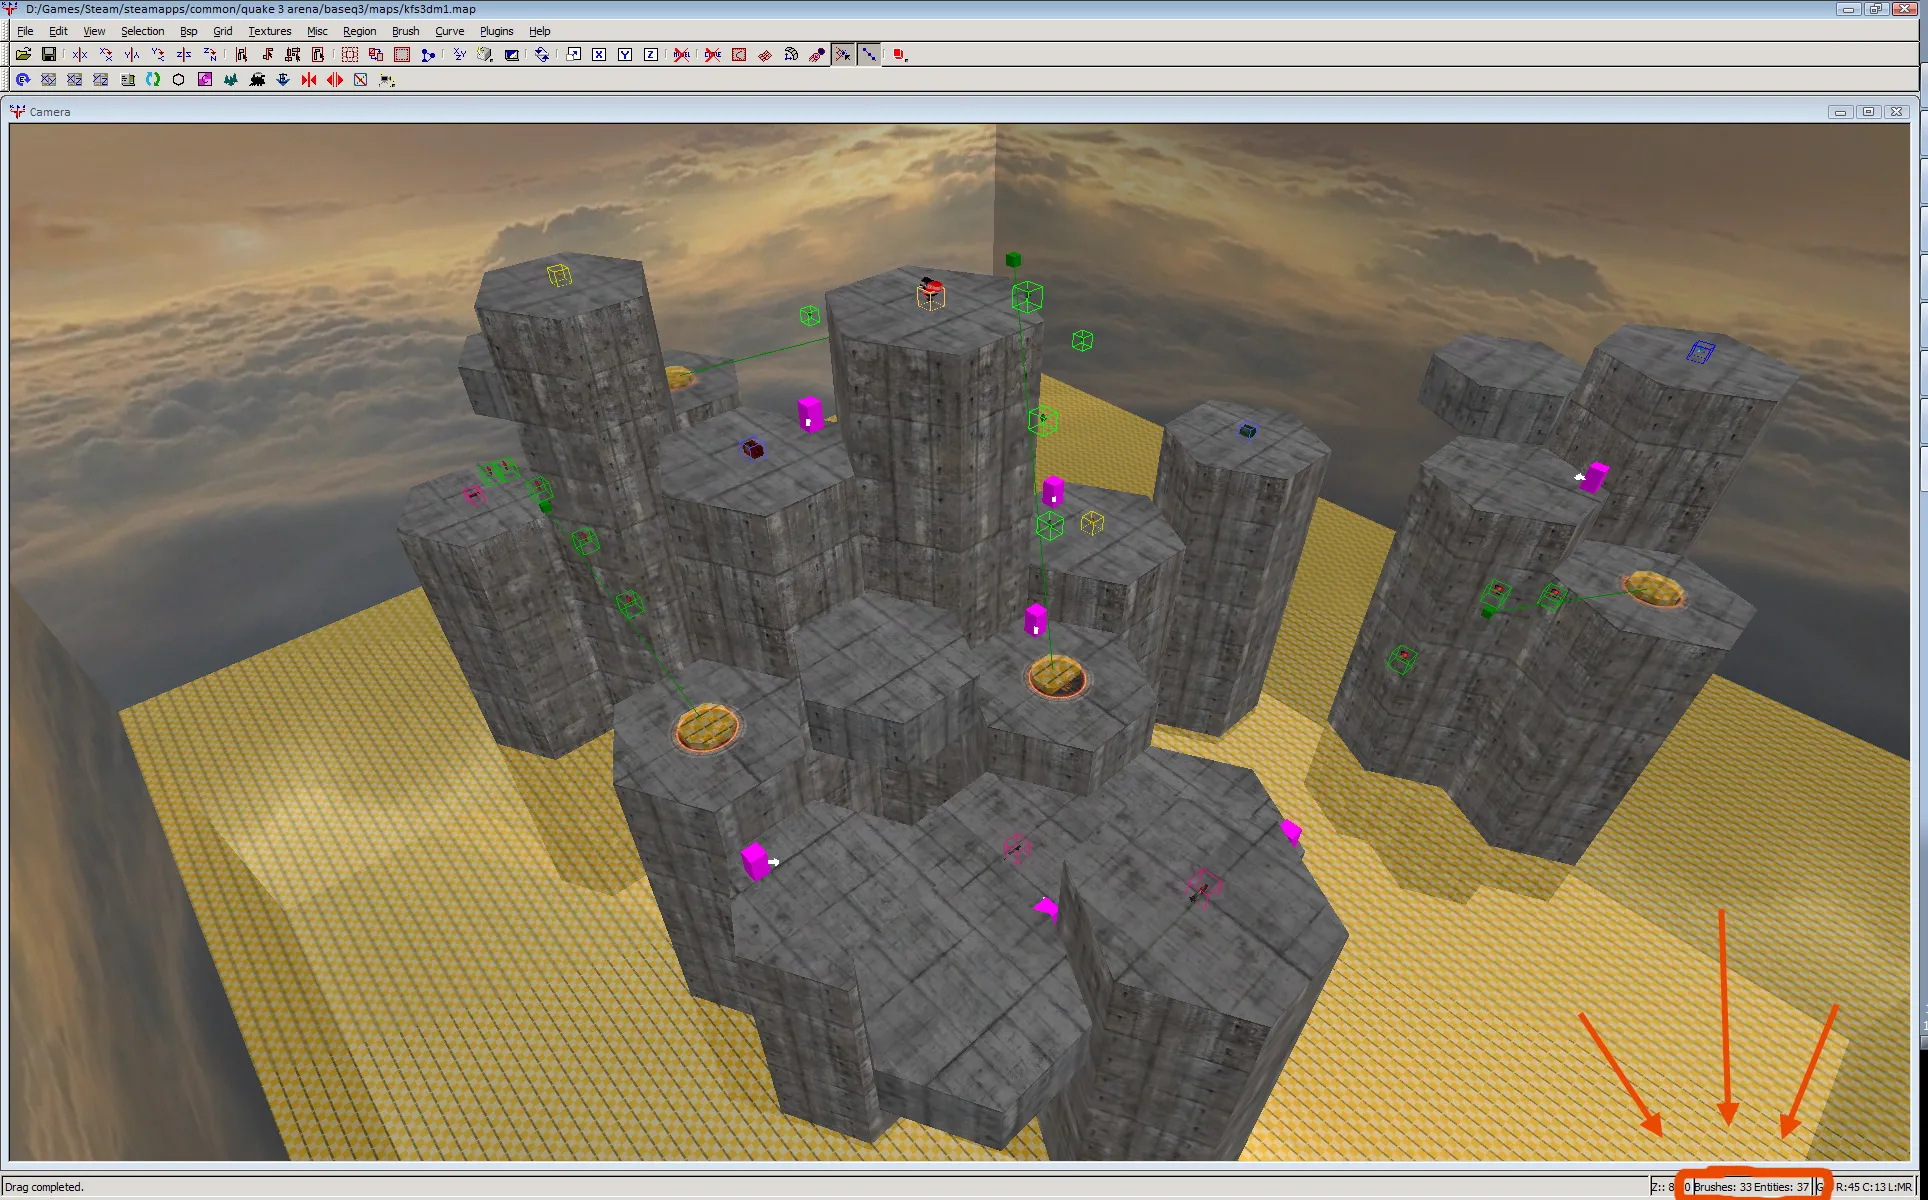
Task: Click the camera with light icon
Action: pos(387,80)
